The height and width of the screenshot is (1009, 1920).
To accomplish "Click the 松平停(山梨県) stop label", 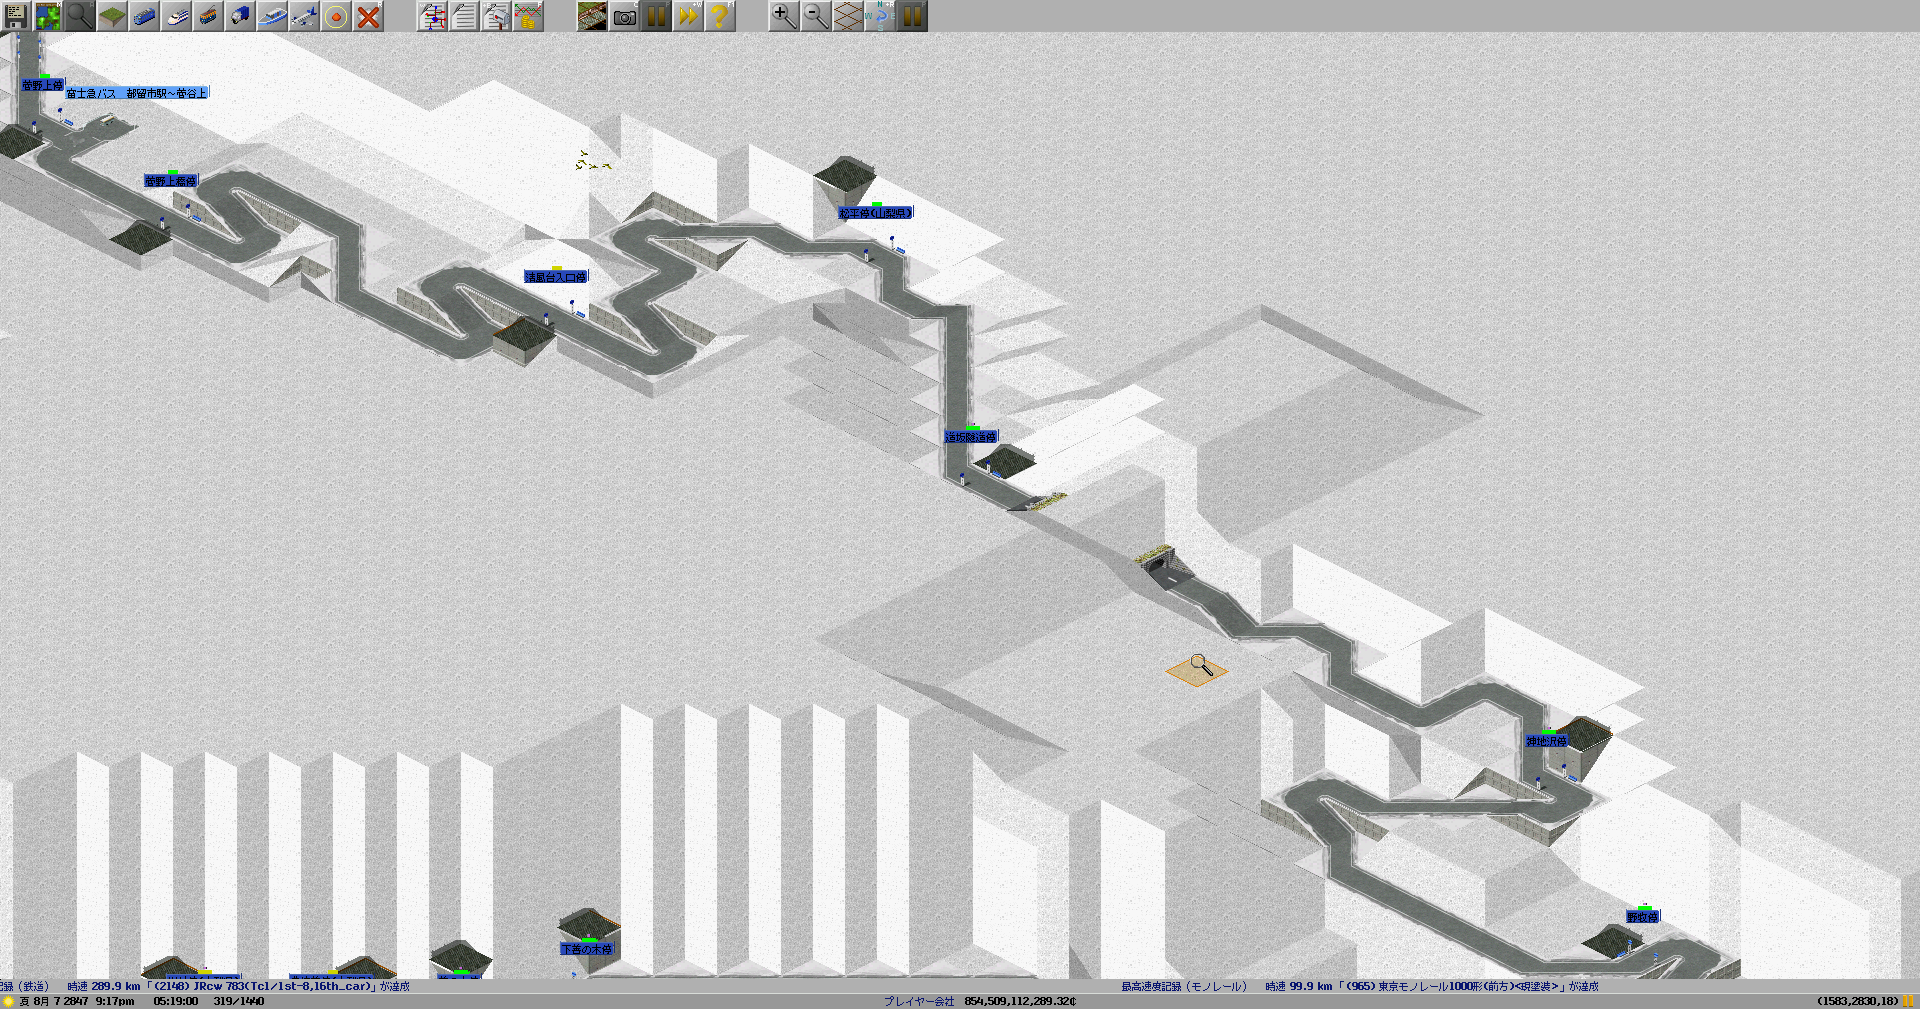I will tap(875, 213).
